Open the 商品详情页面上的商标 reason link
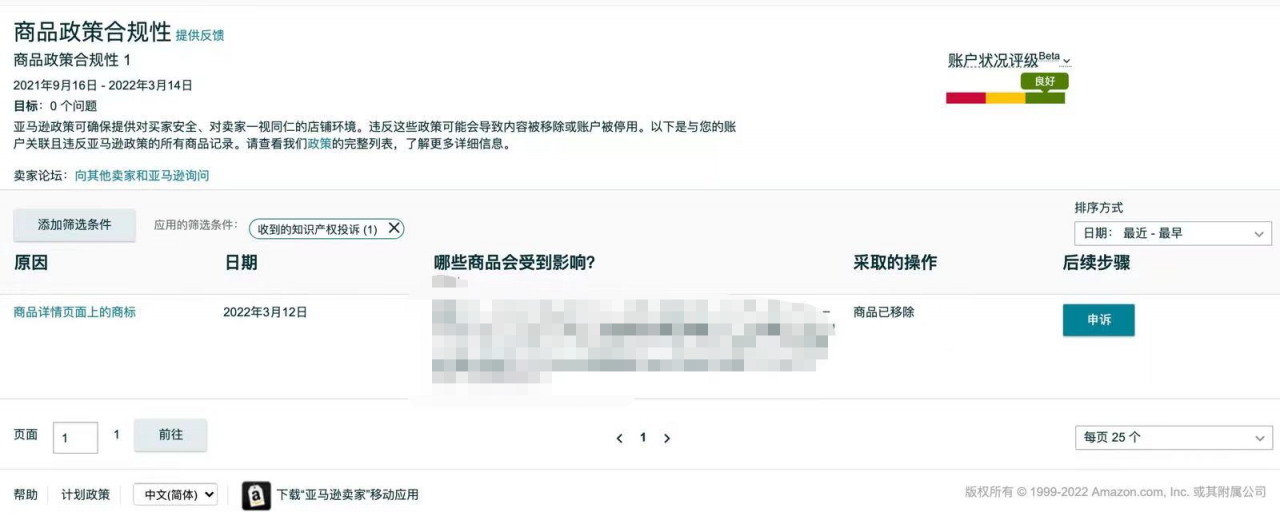This screenshot has width=1280, height=516. click(75, 312)
